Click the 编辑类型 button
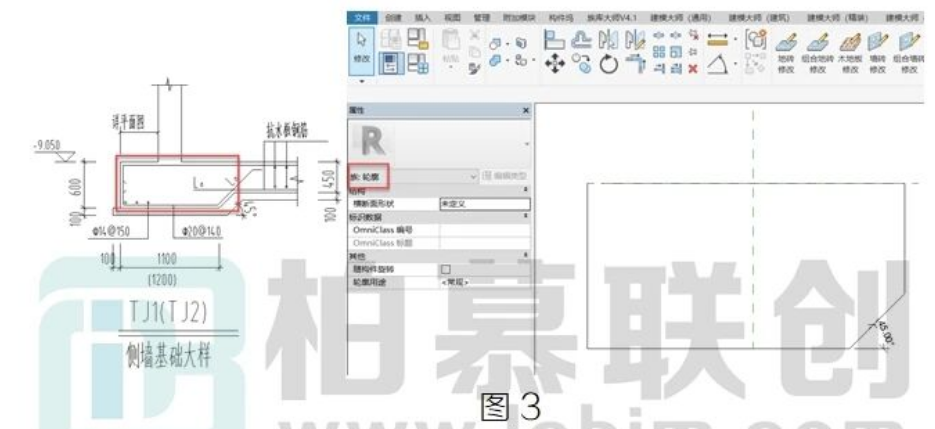 tap(505, 177)
